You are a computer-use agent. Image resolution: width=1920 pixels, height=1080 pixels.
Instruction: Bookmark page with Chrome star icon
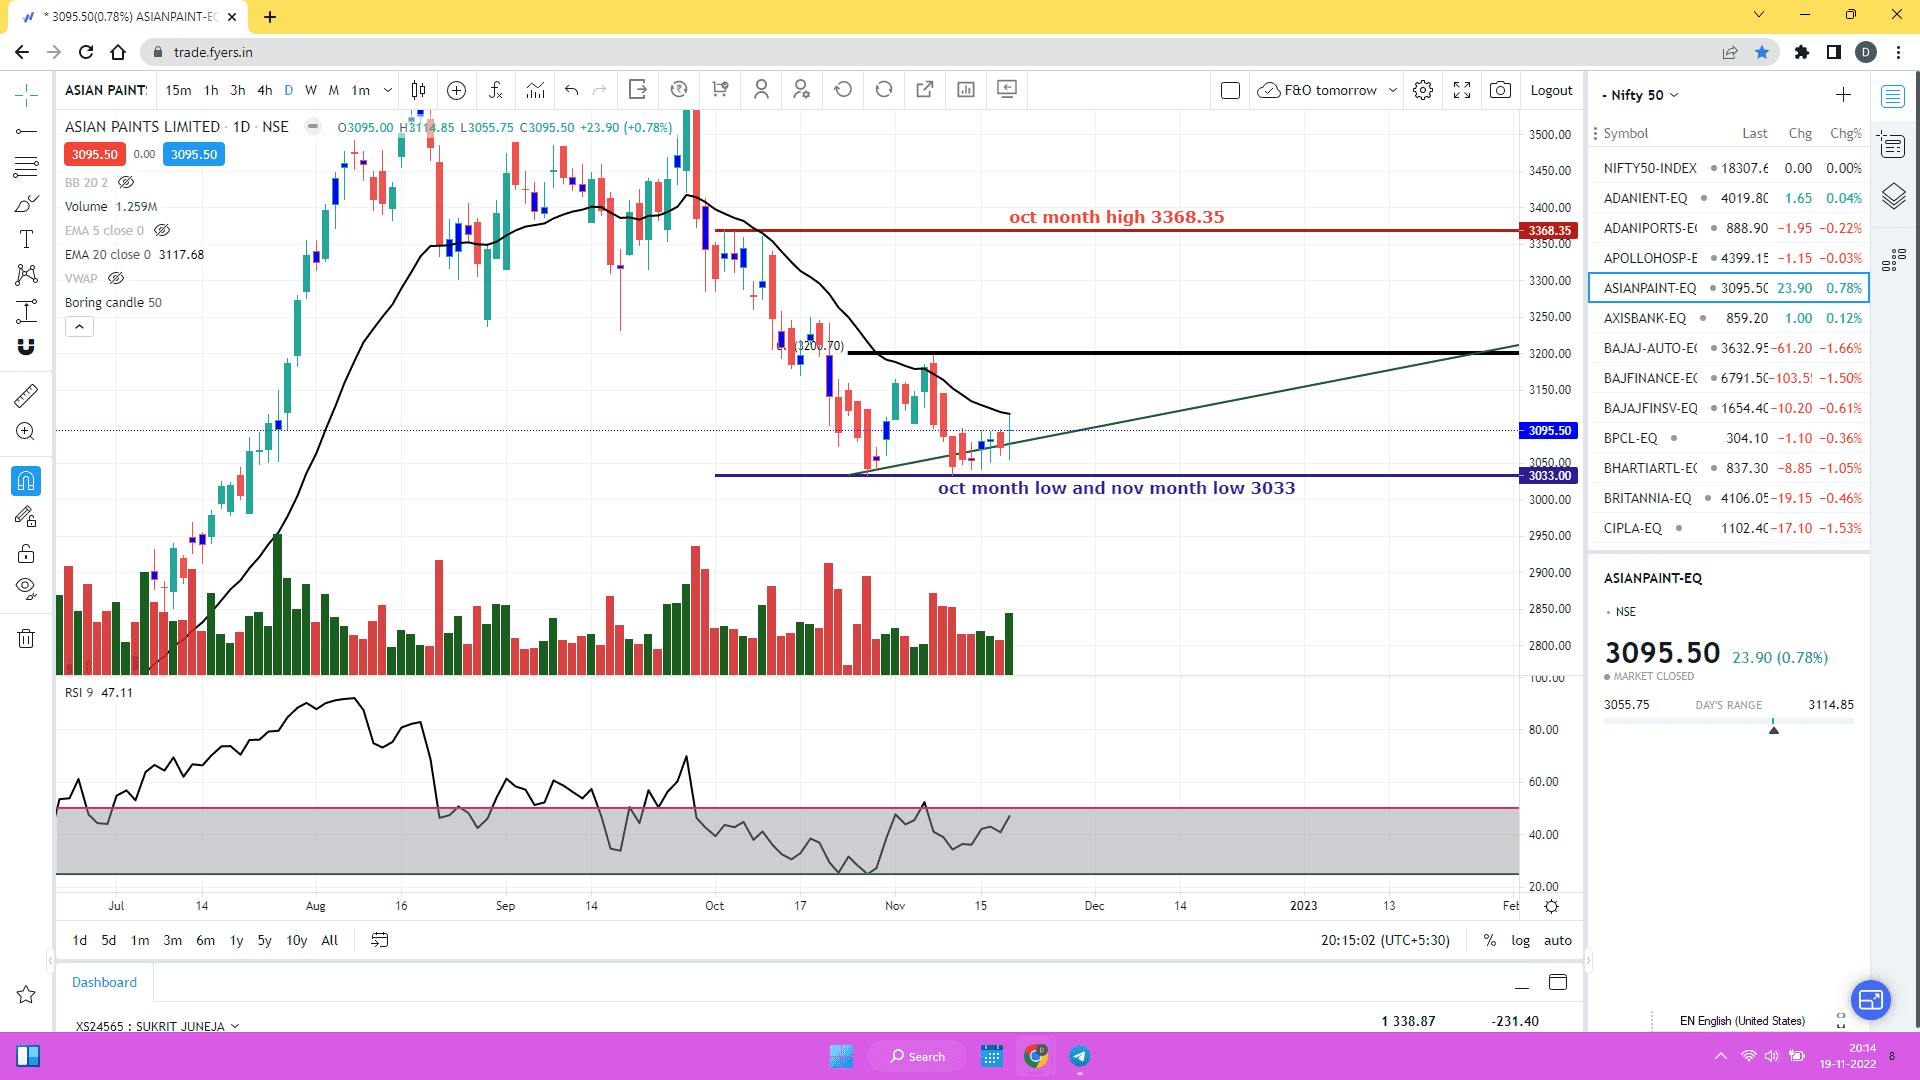click(x=1762, y=52)
